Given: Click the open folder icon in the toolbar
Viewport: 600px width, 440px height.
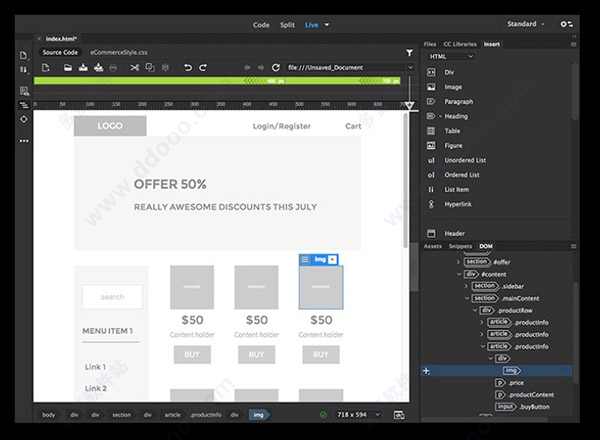Looking at the screenshot, I should tap(68, 68).
